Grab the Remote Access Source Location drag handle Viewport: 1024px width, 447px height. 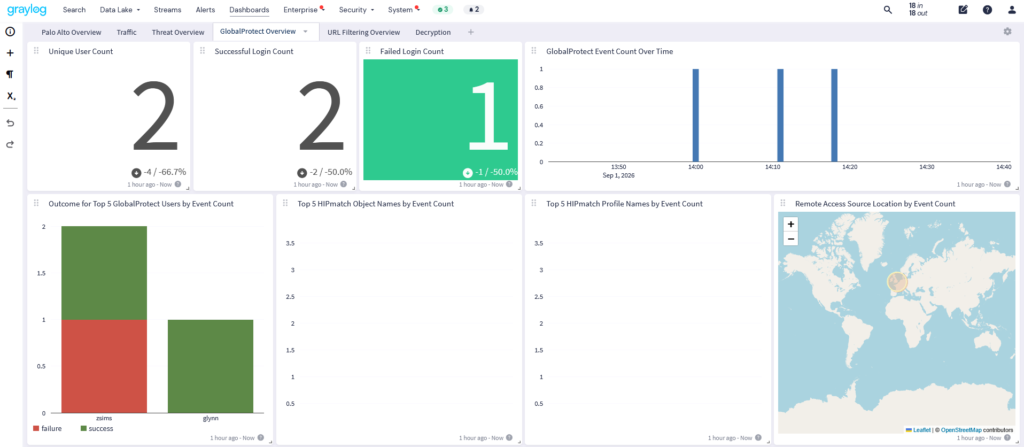coord(783,204)
